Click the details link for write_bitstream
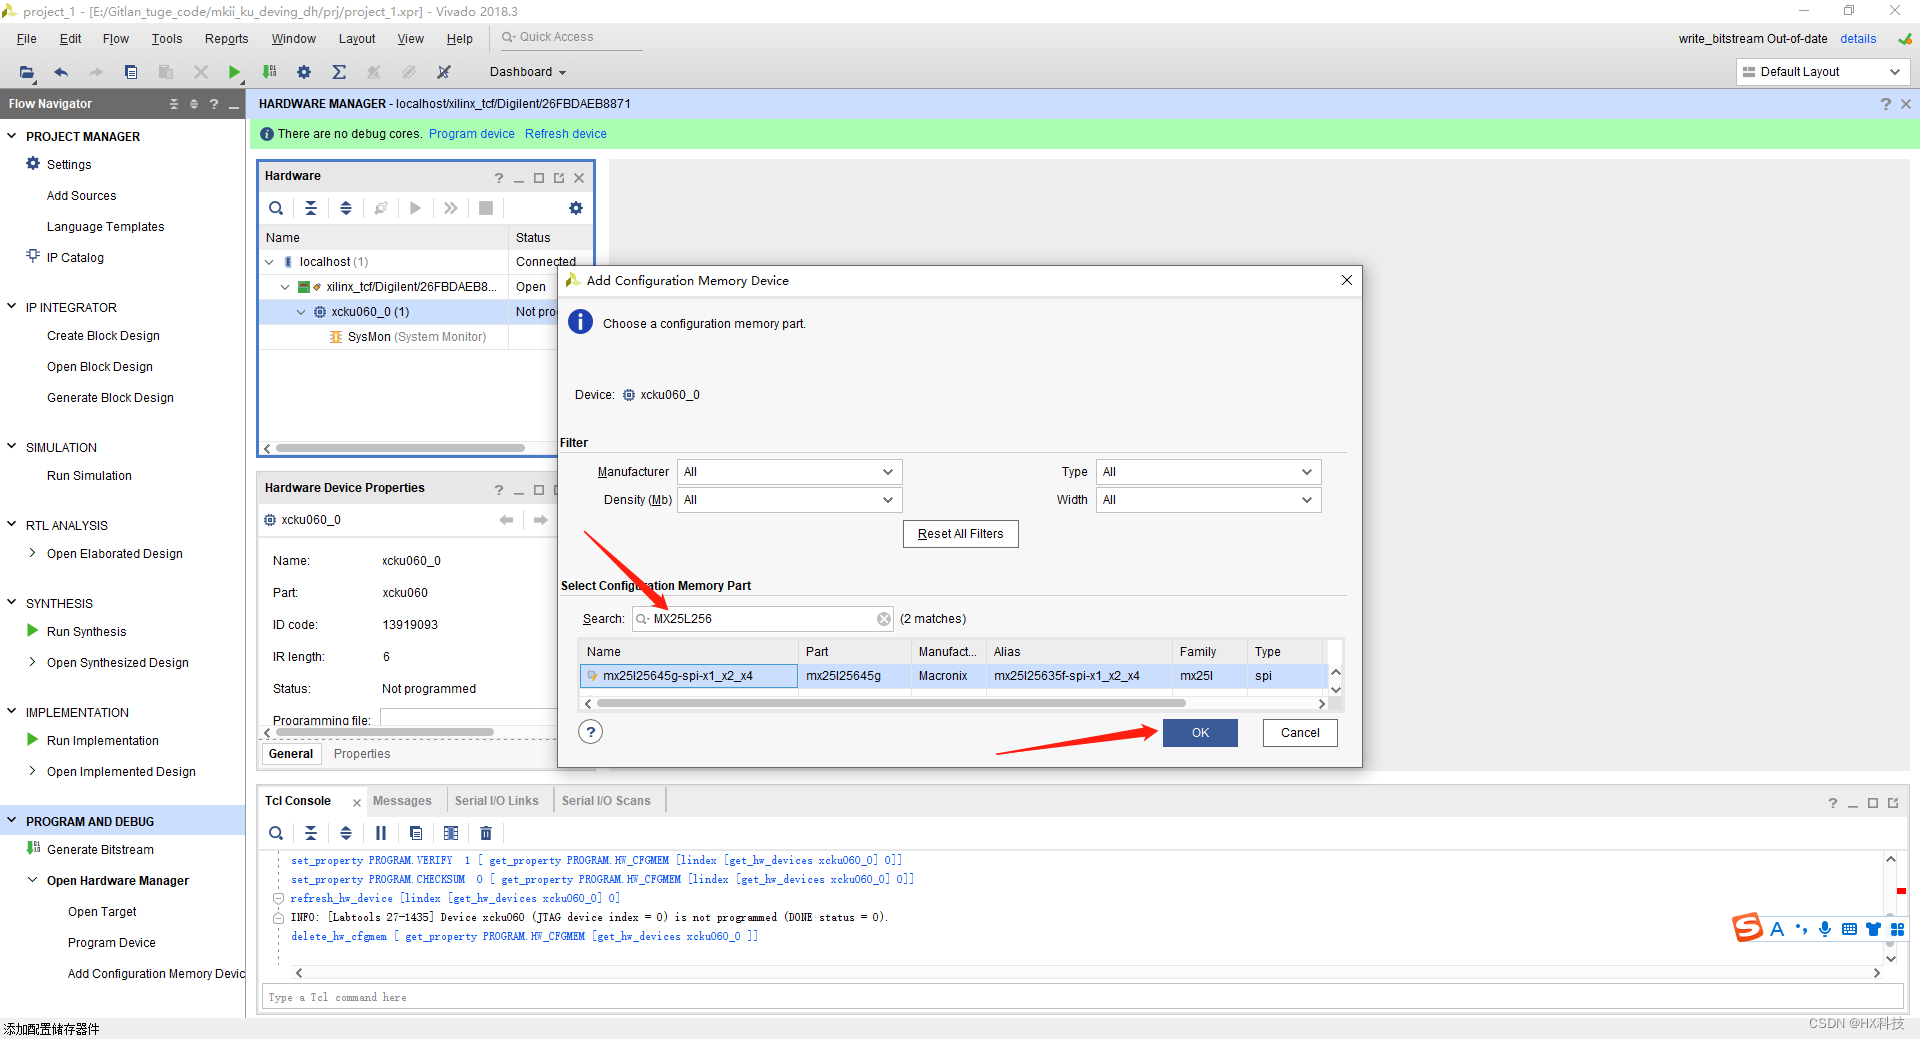Image resolution: width=1920 pixels, height=1039 pixels. click(x=1858, y=39)
